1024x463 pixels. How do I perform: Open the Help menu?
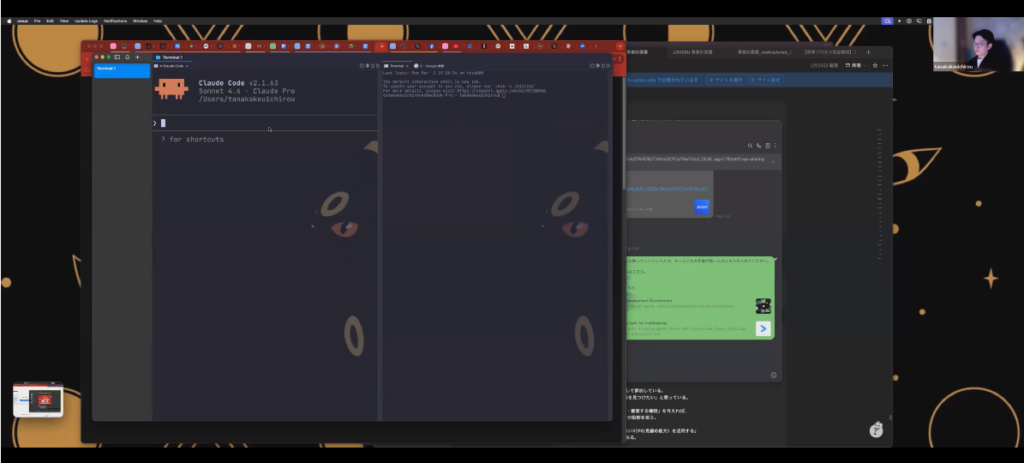pos(158,20)
